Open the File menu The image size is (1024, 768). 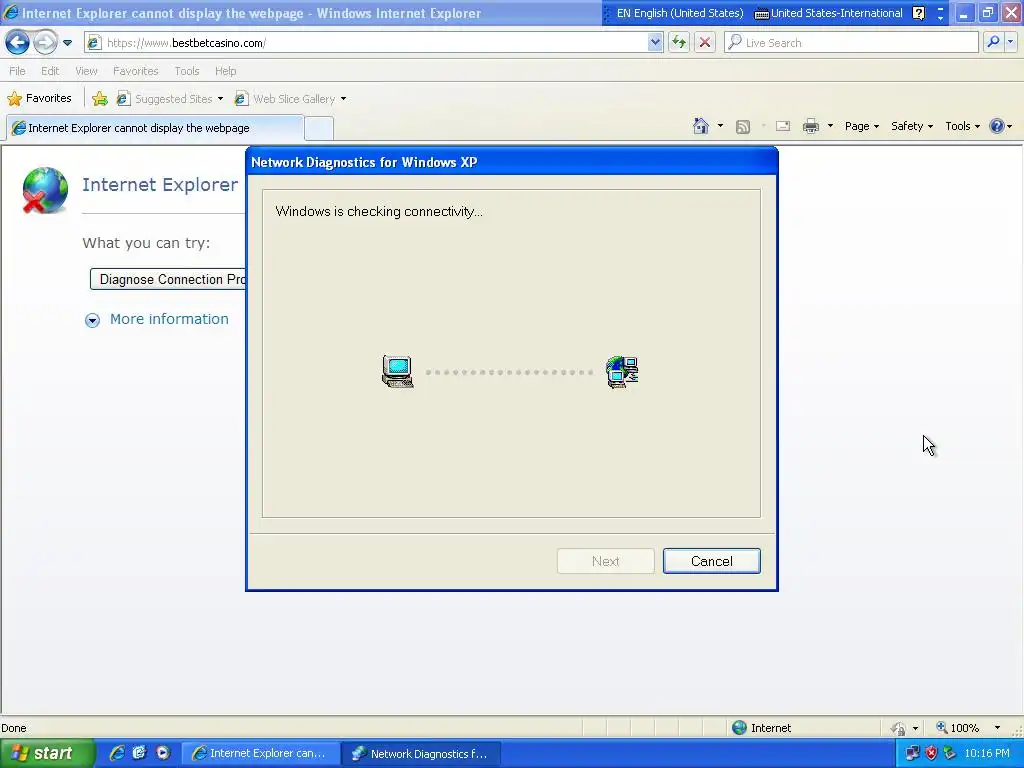coord(18,71)
